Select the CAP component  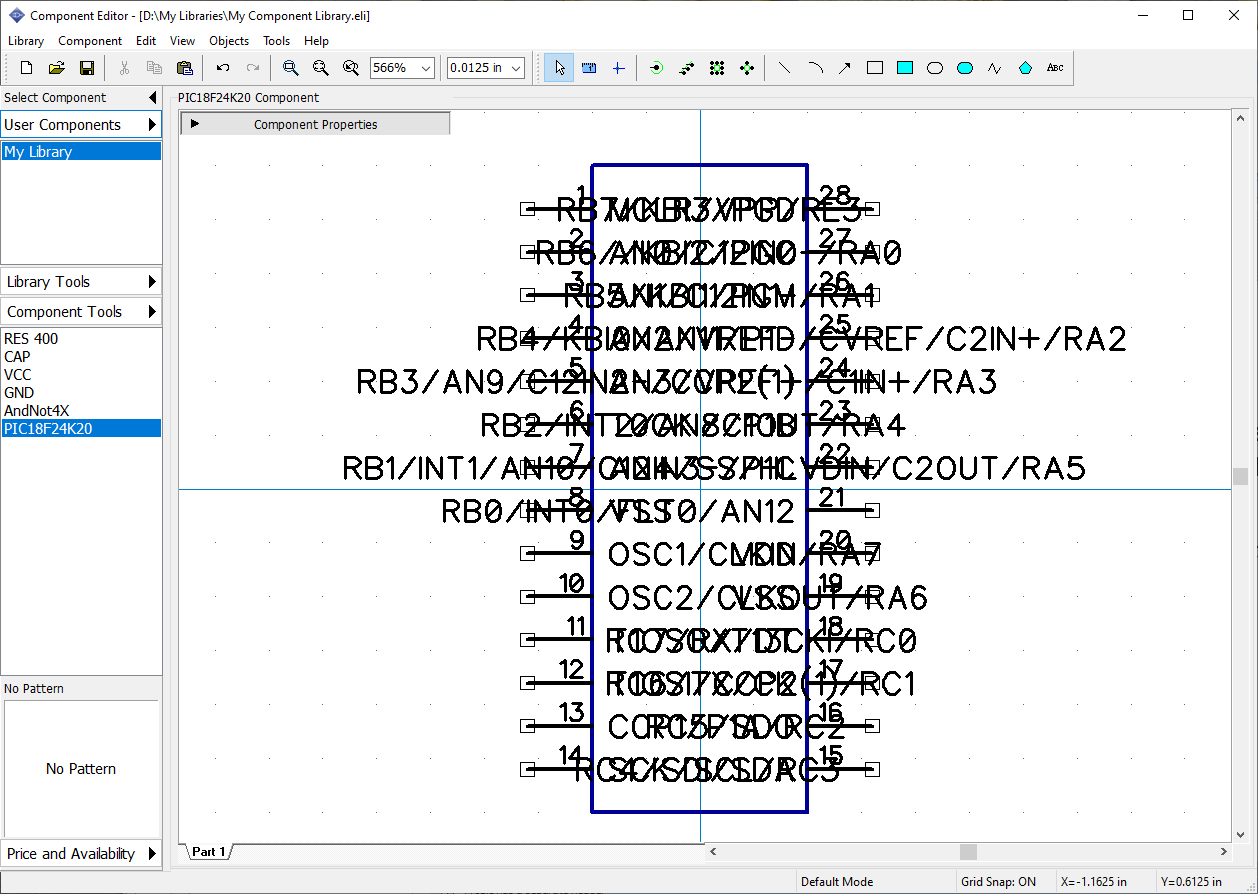[81, 356]
